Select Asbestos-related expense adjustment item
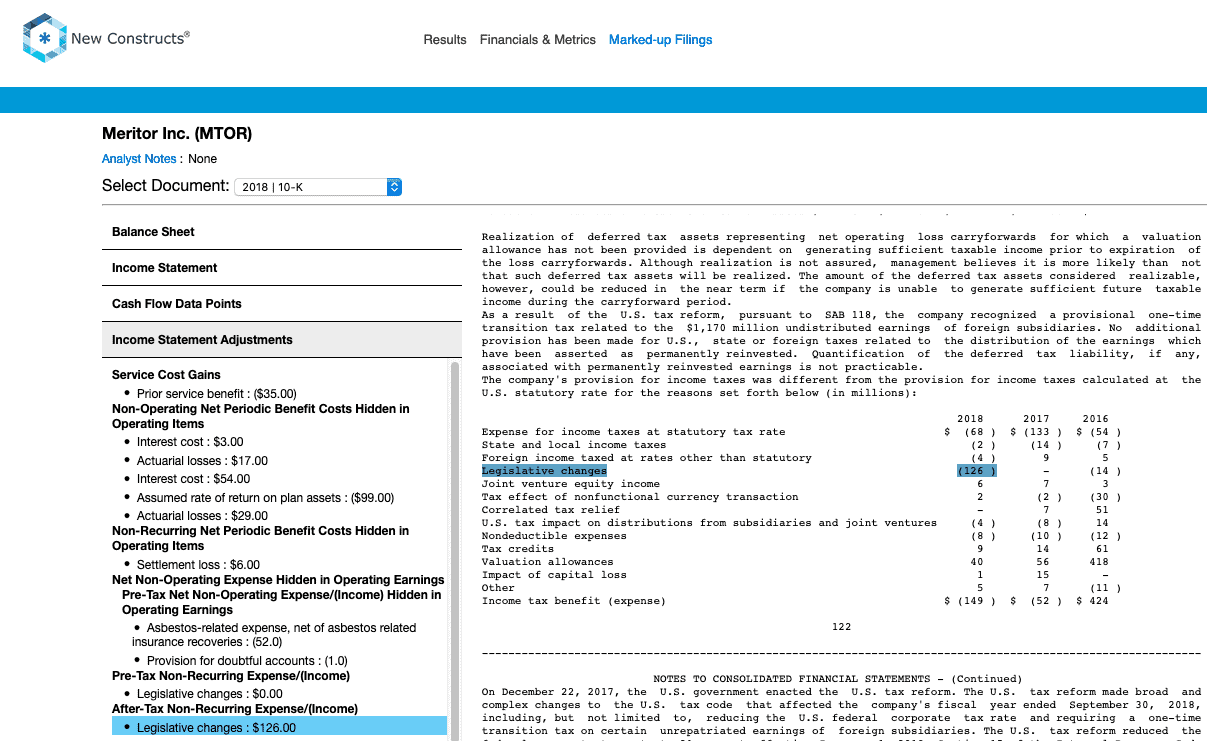This screenshot has width=1207, height=741. (275, 635)
